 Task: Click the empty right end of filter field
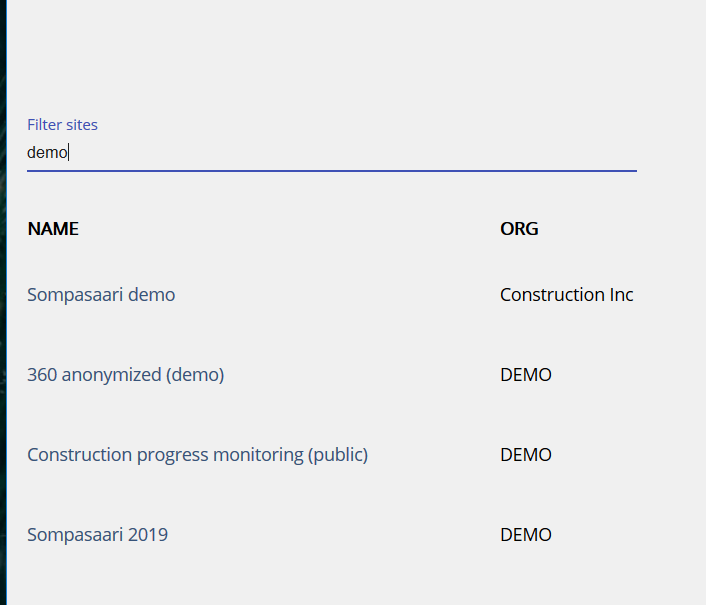[585, 153]
